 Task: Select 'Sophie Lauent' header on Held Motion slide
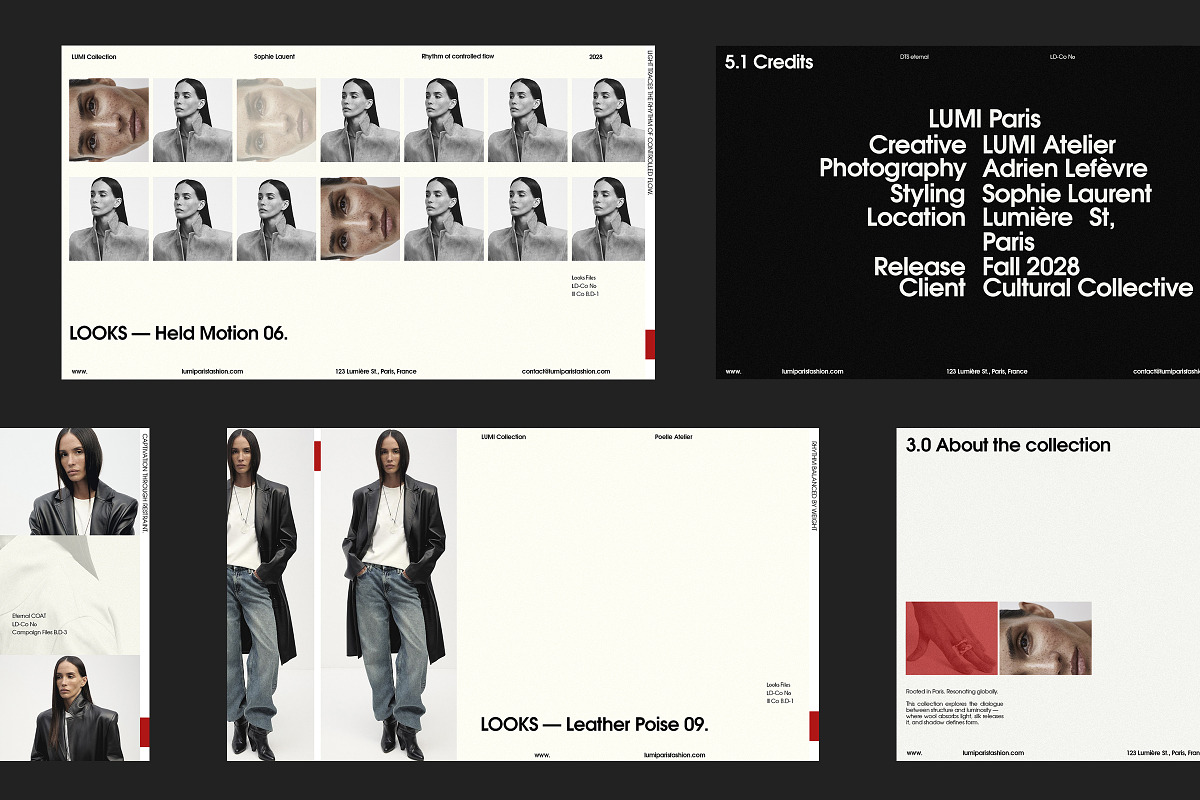275,57
